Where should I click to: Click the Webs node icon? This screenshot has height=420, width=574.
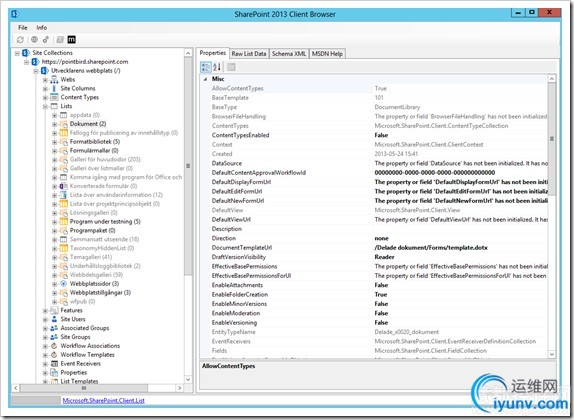point(54,79)
